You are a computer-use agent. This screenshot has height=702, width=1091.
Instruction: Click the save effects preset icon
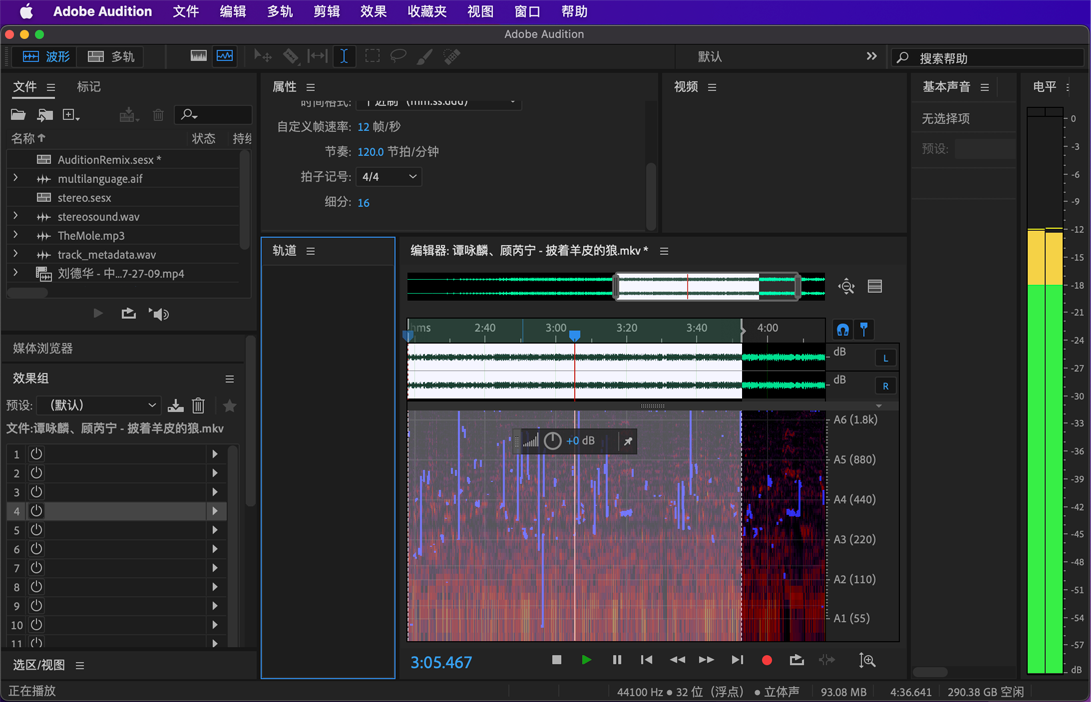pos(176,406)
